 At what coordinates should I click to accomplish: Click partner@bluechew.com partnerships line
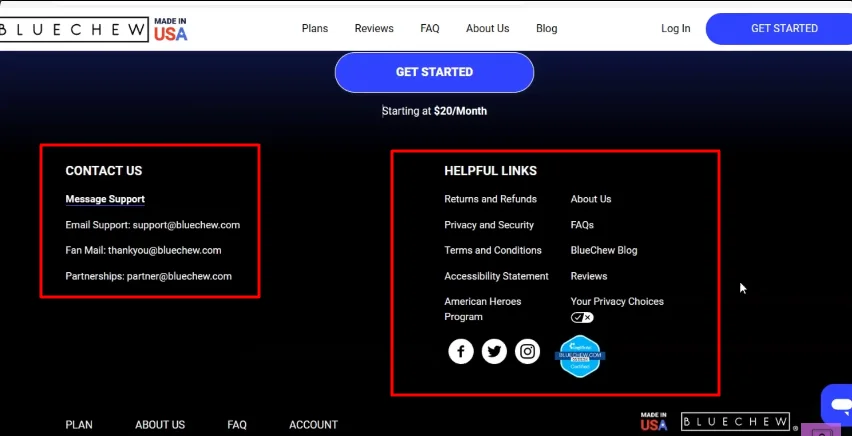pos(148,276)
